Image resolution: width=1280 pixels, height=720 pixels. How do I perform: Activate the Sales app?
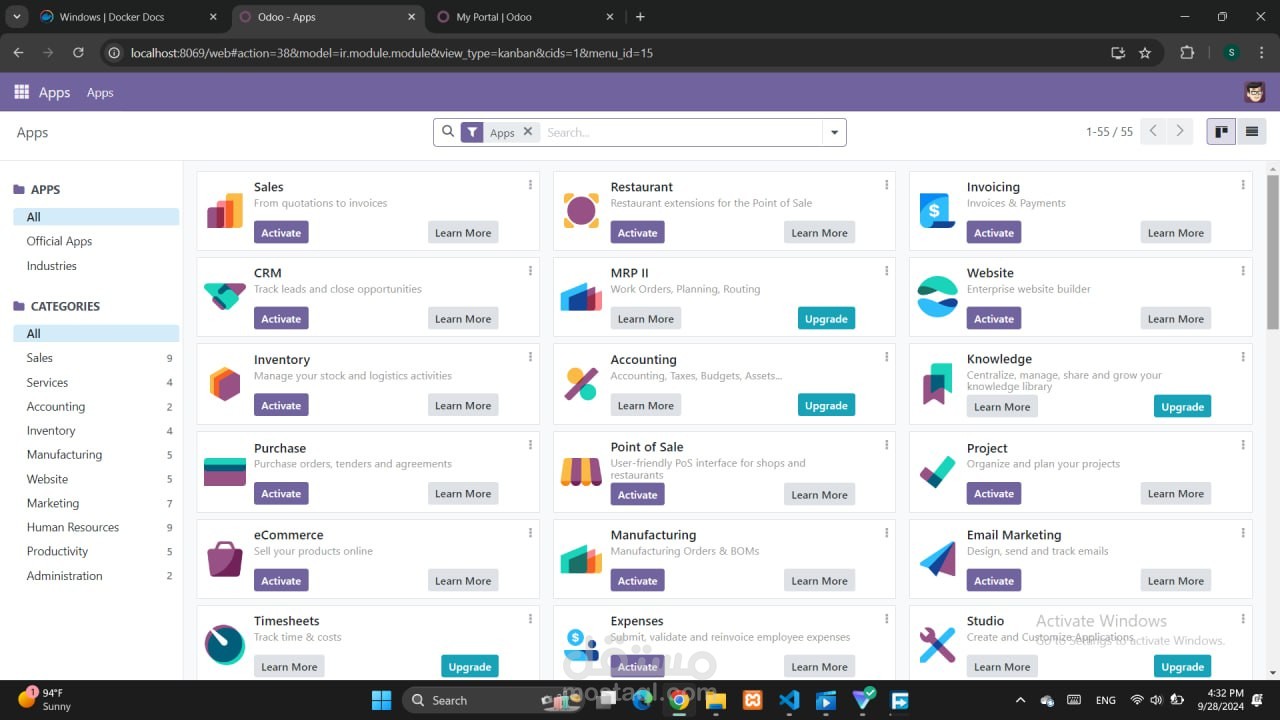coord(281,232)
